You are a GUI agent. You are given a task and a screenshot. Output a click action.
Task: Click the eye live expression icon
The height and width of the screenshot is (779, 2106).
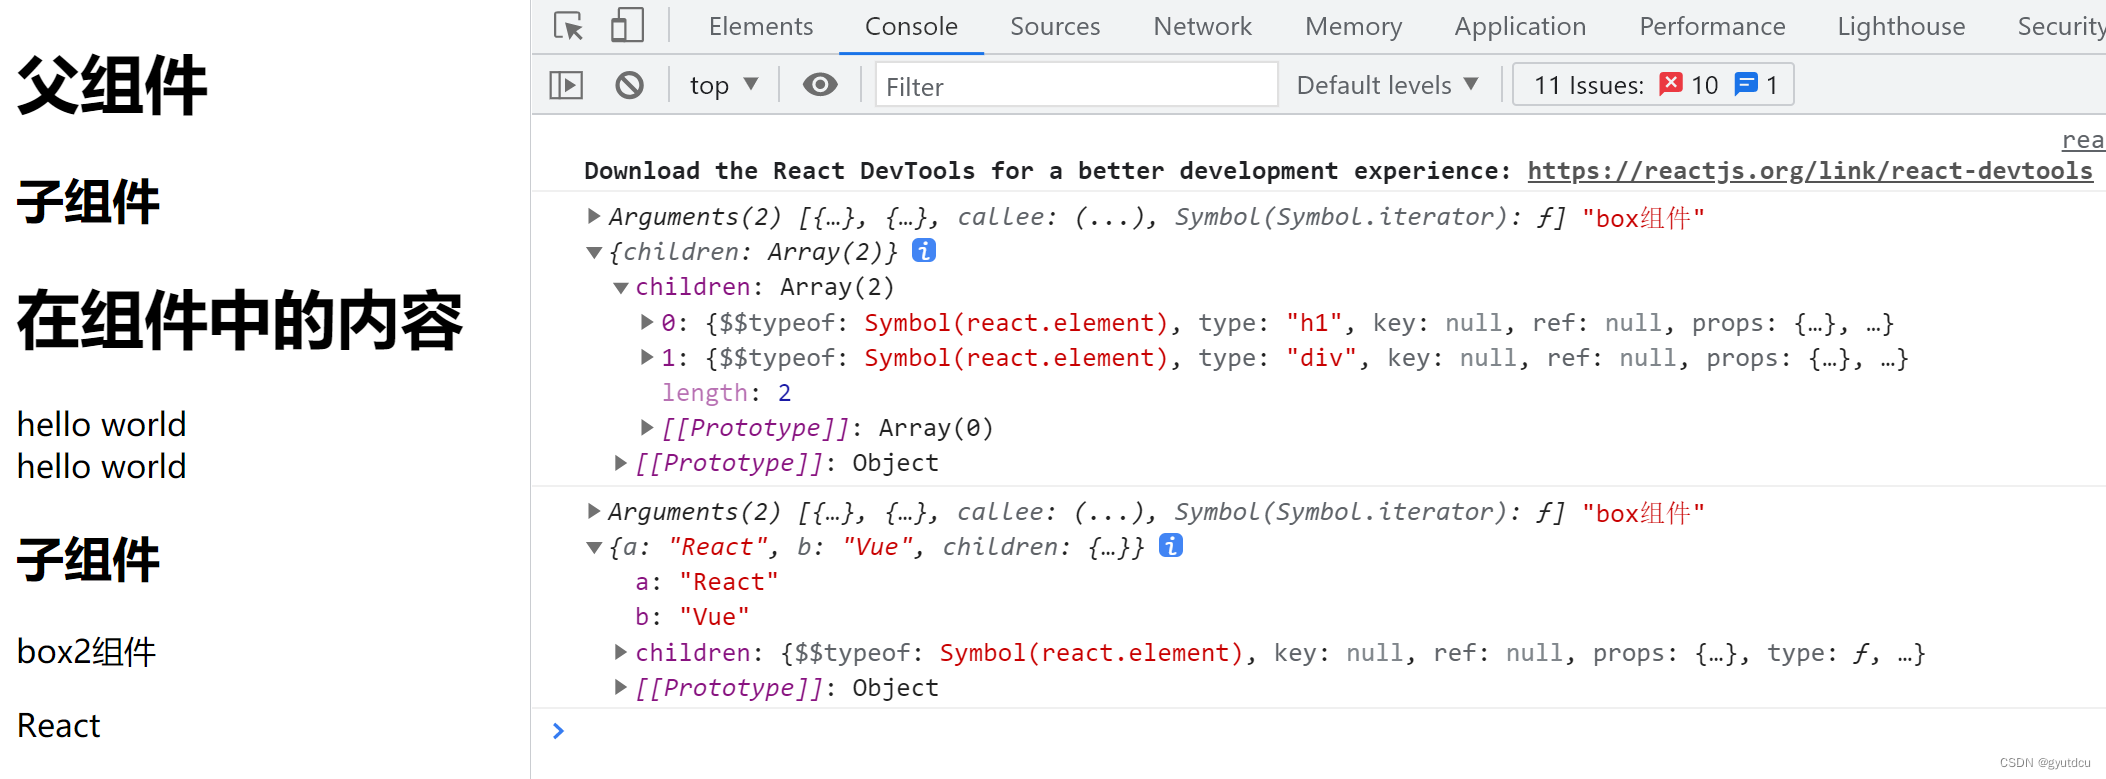click(x=820, y=85)
